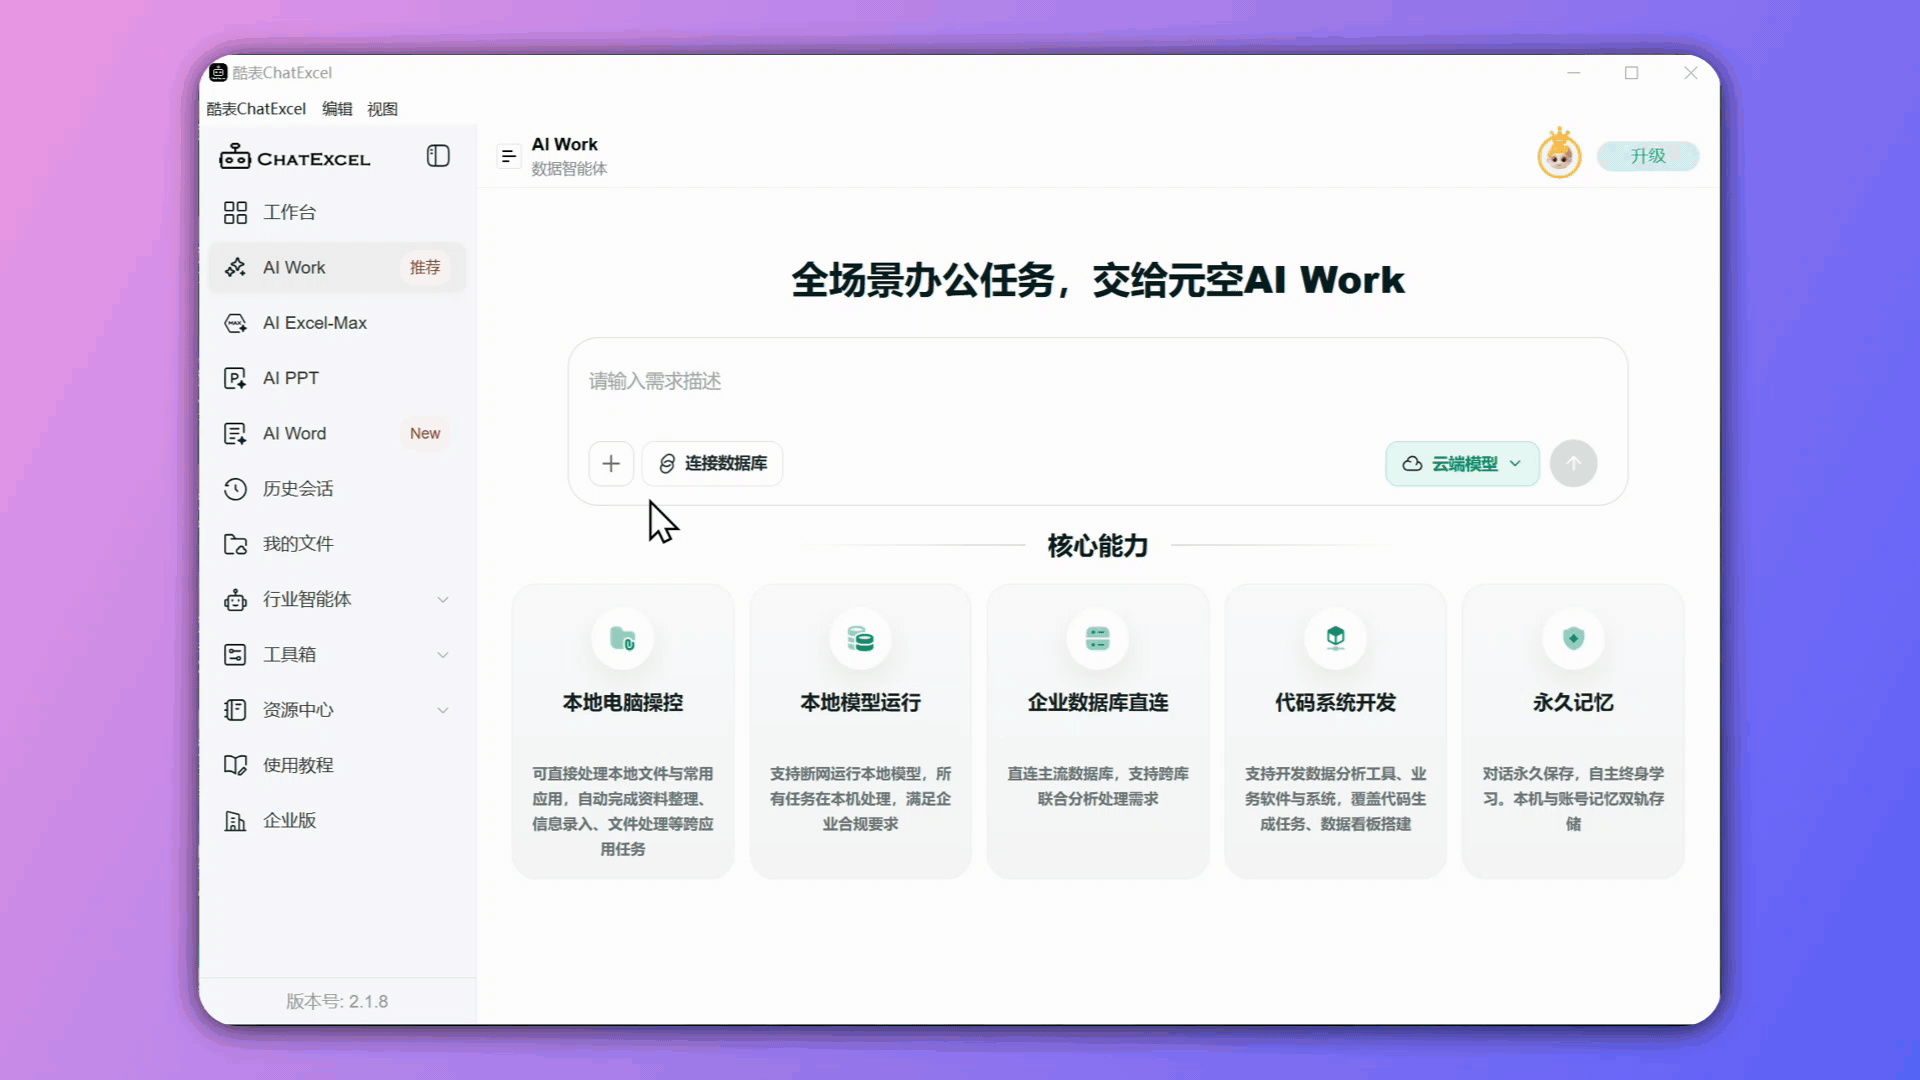Click the 行业智能体 robot icon

pos(235,599)
